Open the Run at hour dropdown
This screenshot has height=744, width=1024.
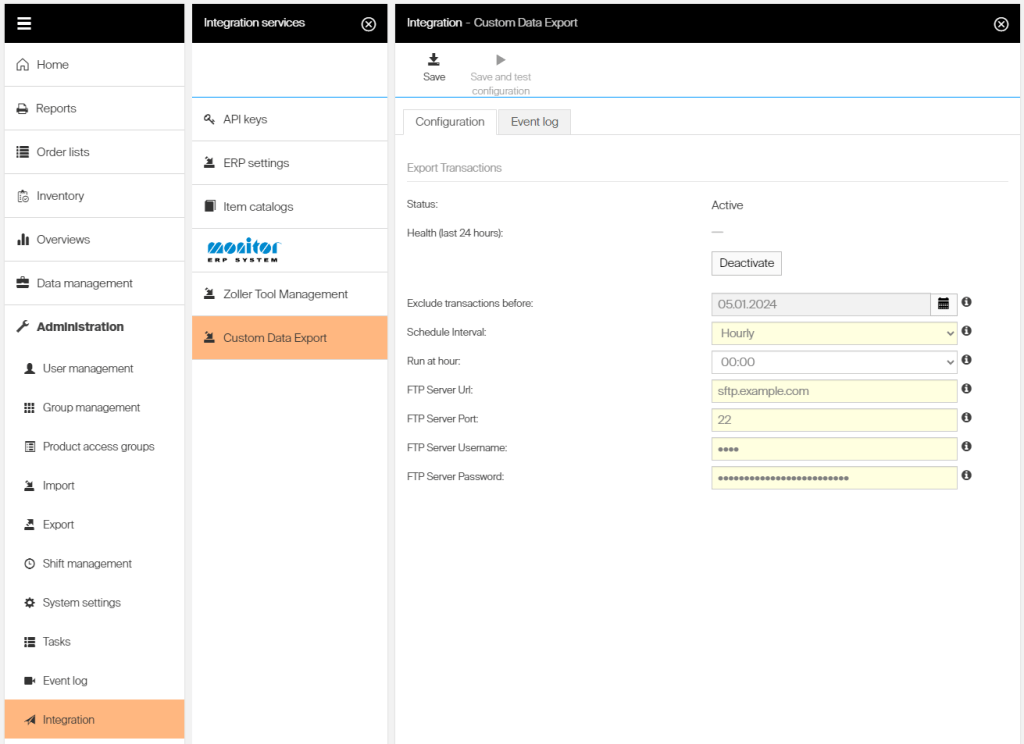834,362
